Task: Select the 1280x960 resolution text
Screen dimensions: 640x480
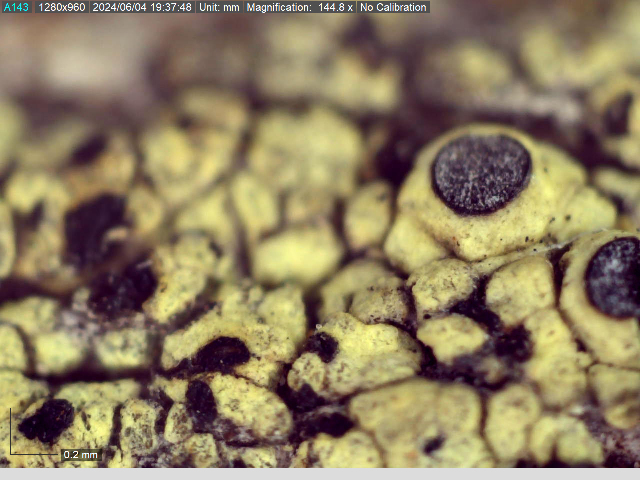Action: click(x=62, y=7)
